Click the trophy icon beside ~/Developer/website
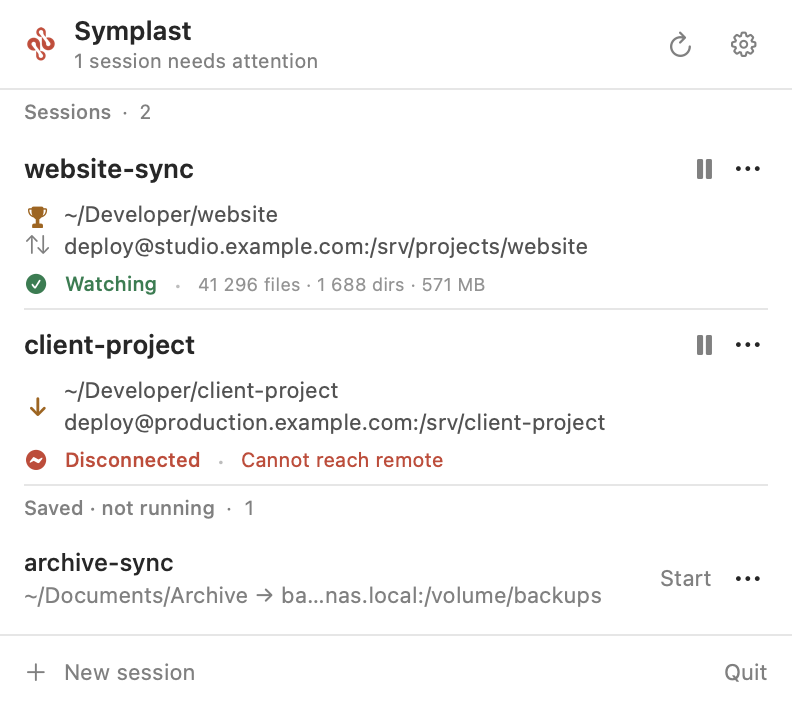The width and height of the screenshot is (792, 708). tap(37, 217)
